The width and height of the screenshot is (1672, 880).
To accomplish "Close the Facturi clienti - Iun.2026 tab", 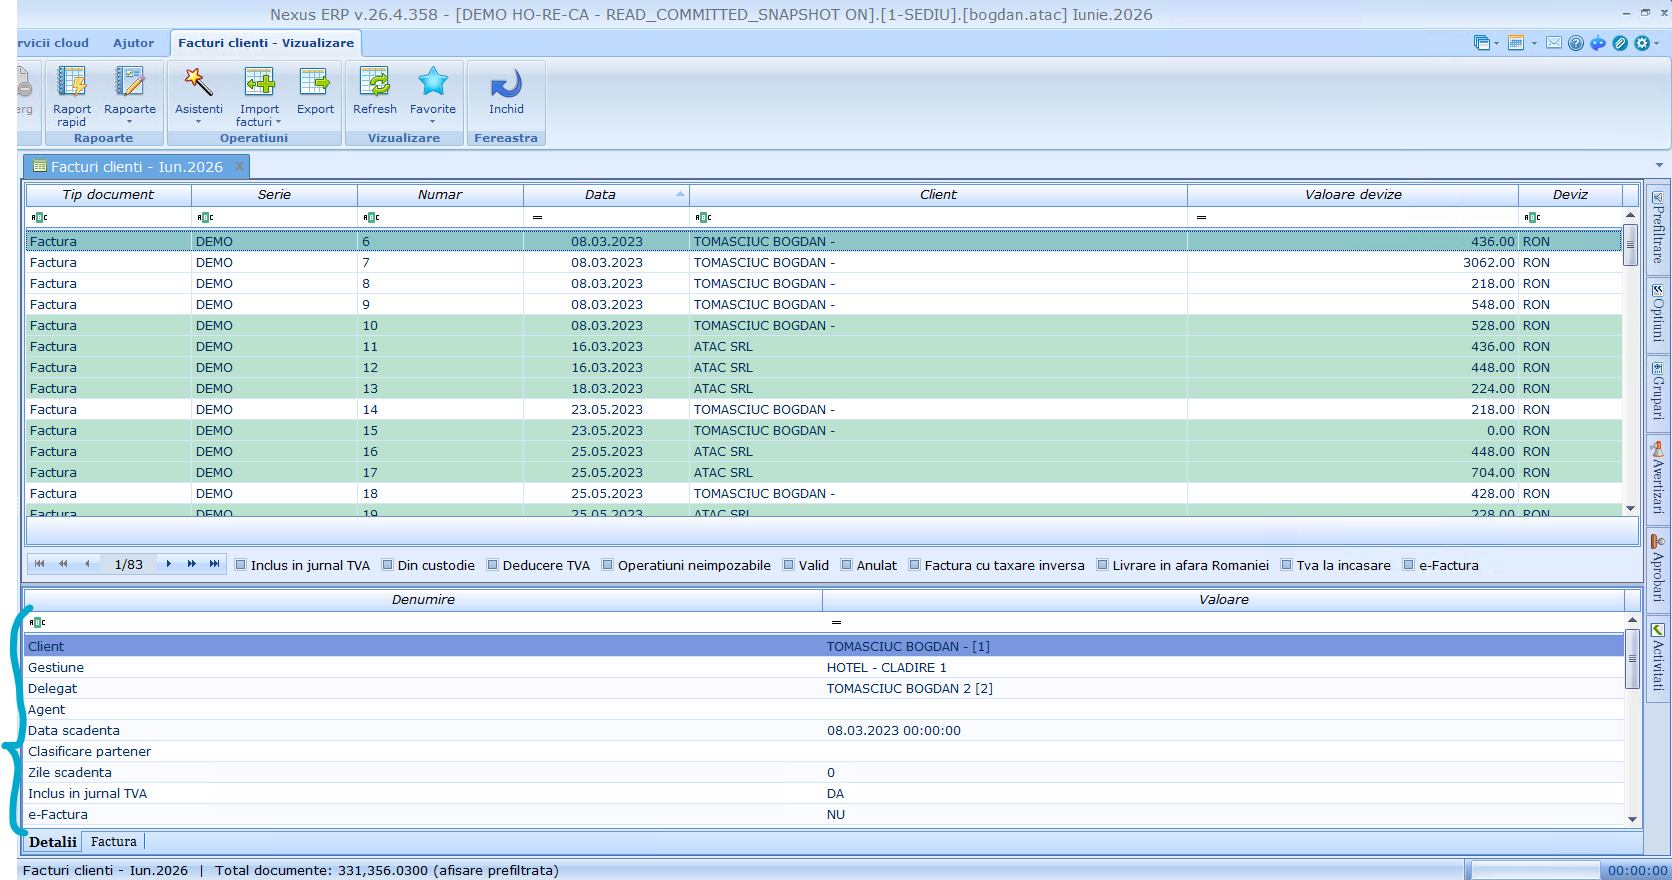I will [239, 167].
